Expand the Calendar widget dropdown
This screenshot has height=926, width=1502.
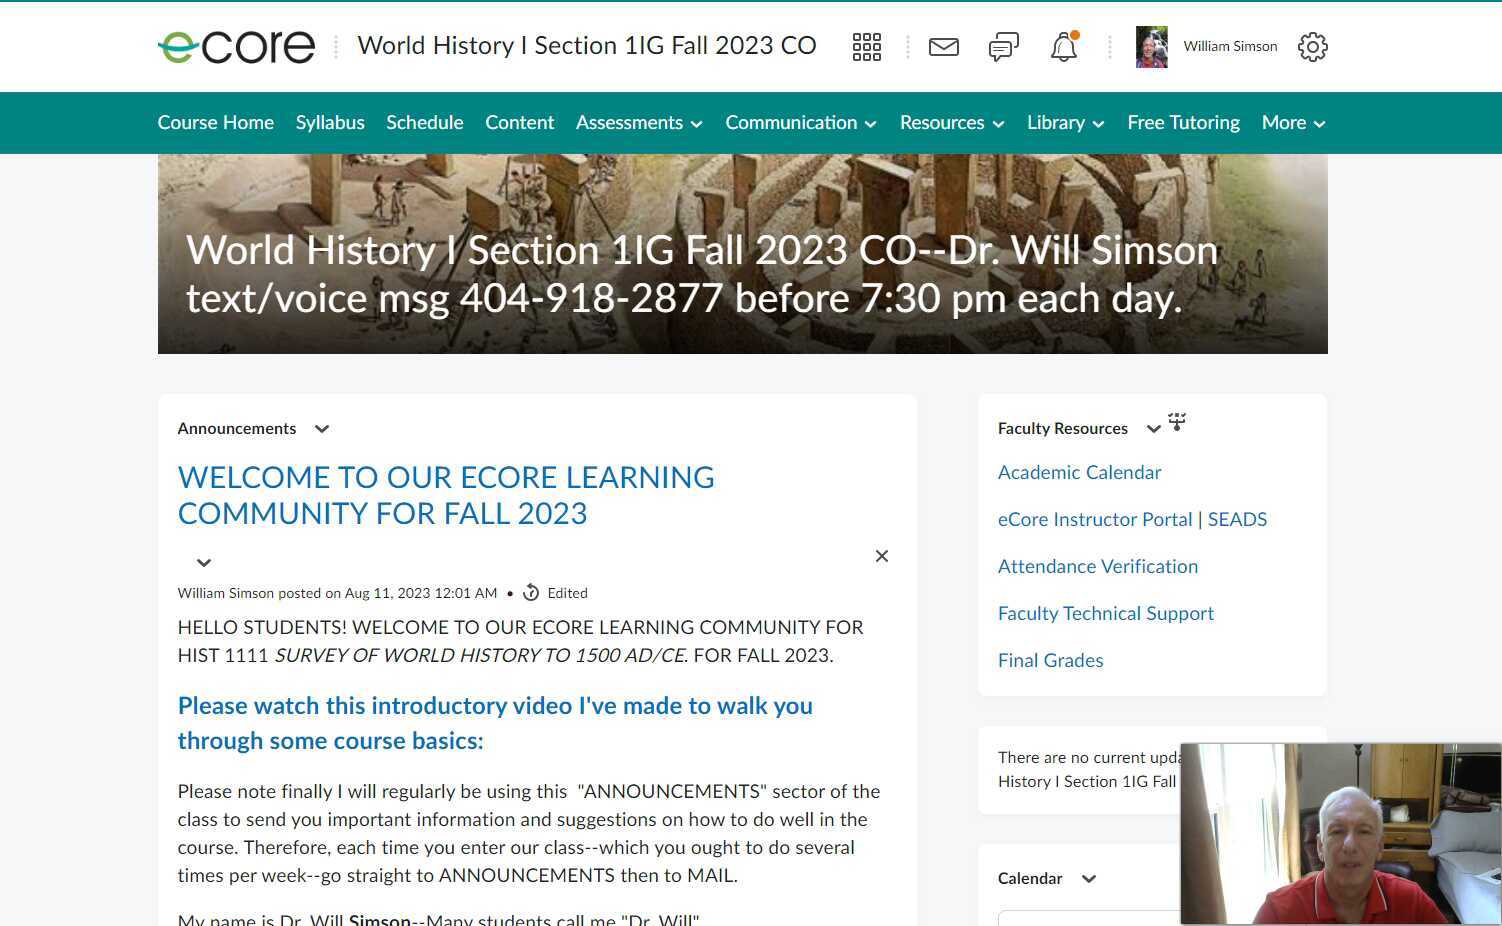pos(1089,878)
